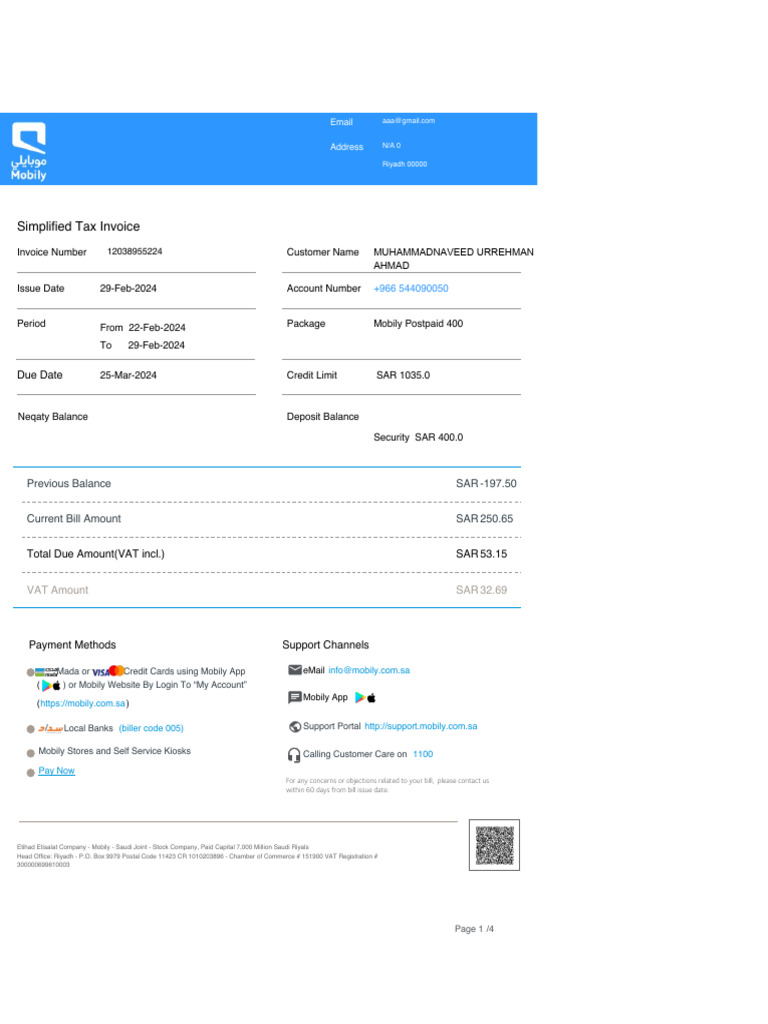Click the issue date 29-Feb-2024

point(128,288)
